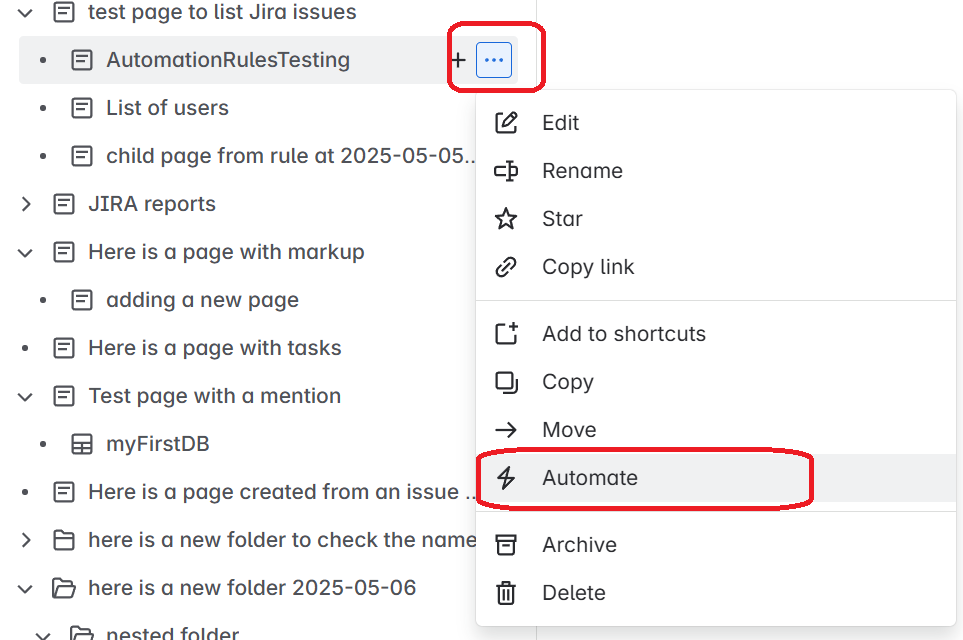Click the database icon next to myFirstDB
The width and height of the screenshot is (963, 640).
click(x=81, y=443)
